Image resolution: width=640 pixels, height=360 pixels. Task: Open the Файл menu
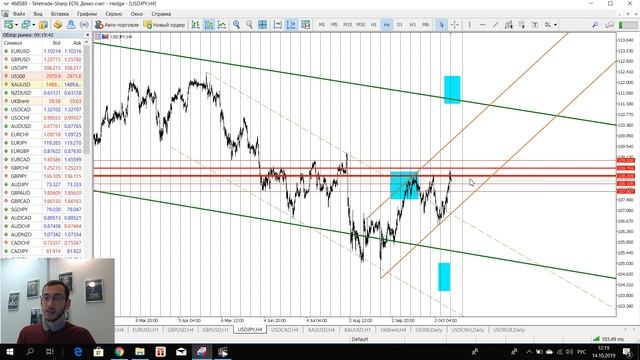tap(19, 14)
